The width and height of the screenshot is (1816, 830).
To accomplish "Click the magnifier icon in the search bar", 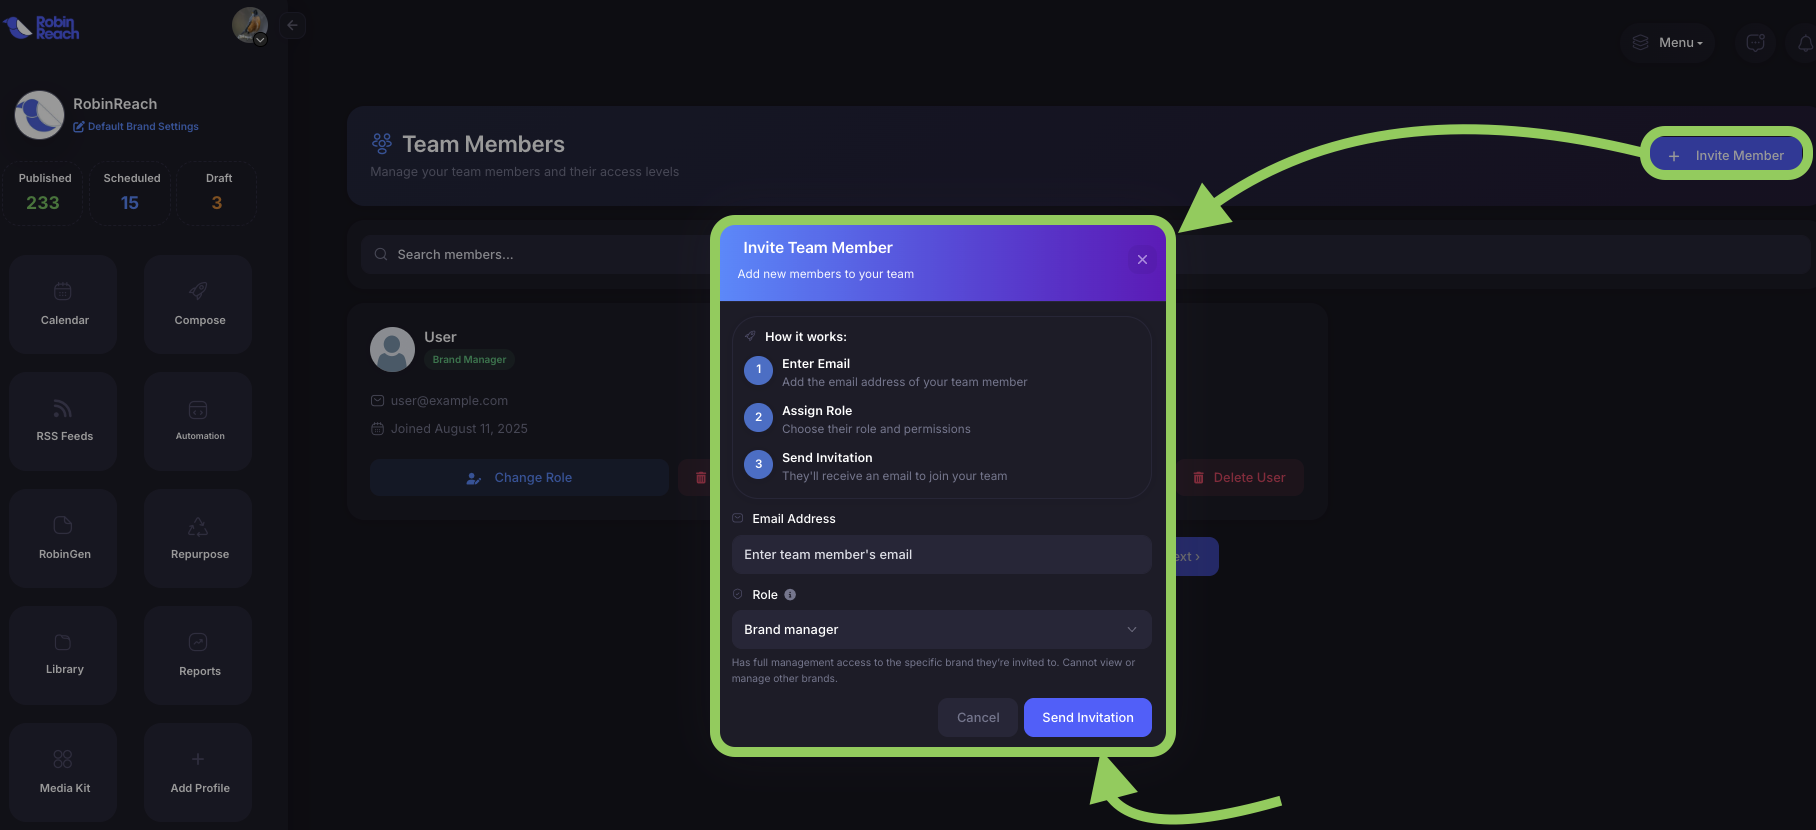I will click(x=381, y=255).
